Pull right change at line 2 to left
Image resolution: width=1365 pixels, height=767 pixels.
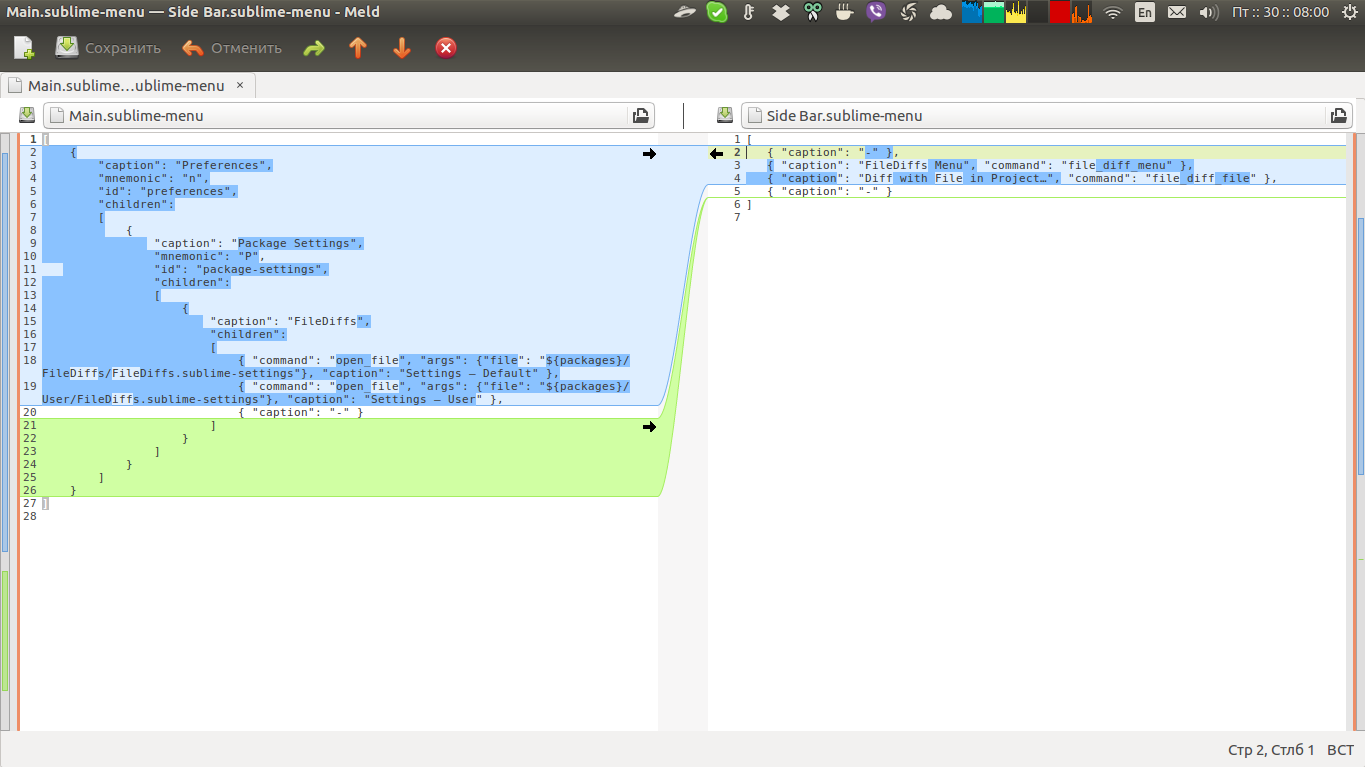pyautogui.click(x=716, y=153)
